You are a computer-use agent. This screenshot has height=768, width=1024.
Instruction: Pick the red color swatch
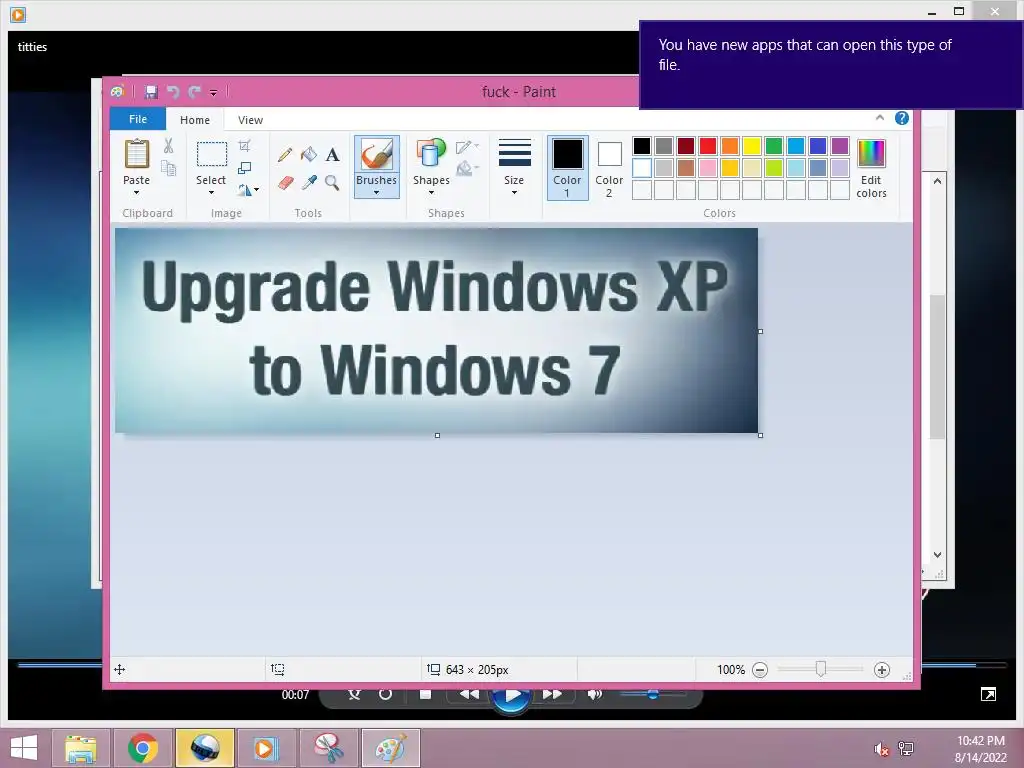coord(708,146)
